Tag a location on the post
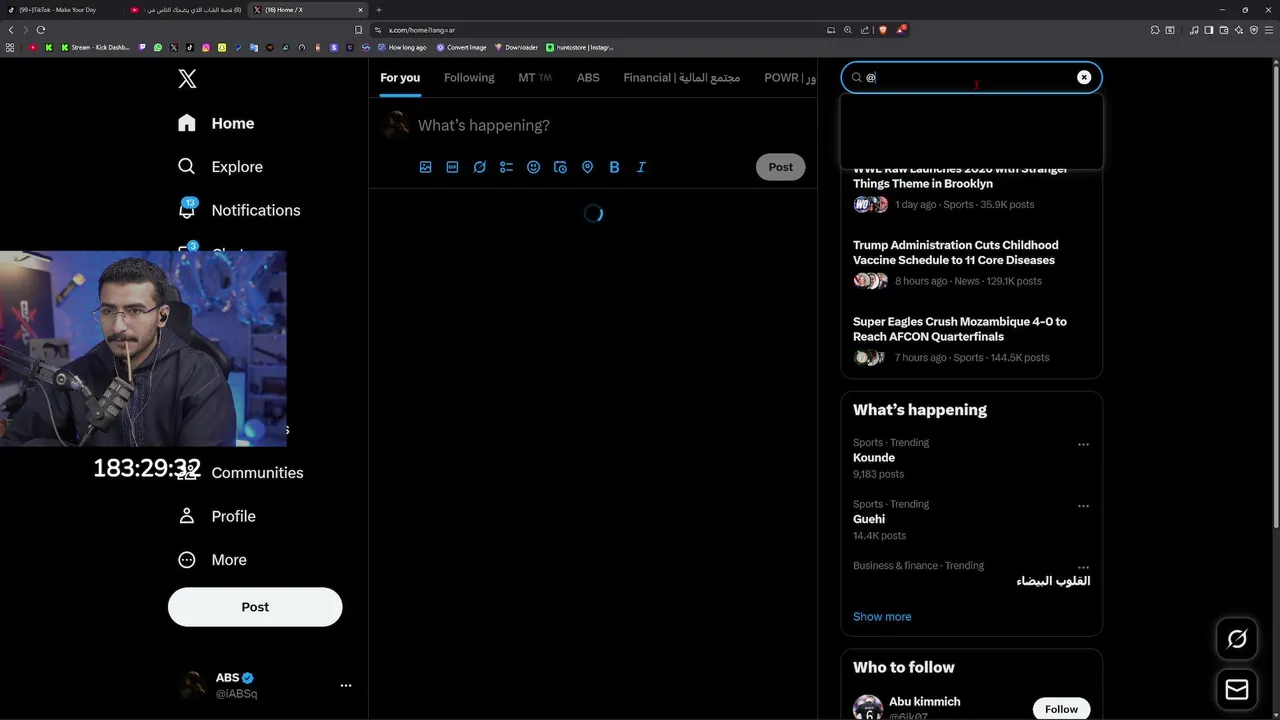The image size is (1280, 720). click(x=587, y=167)
